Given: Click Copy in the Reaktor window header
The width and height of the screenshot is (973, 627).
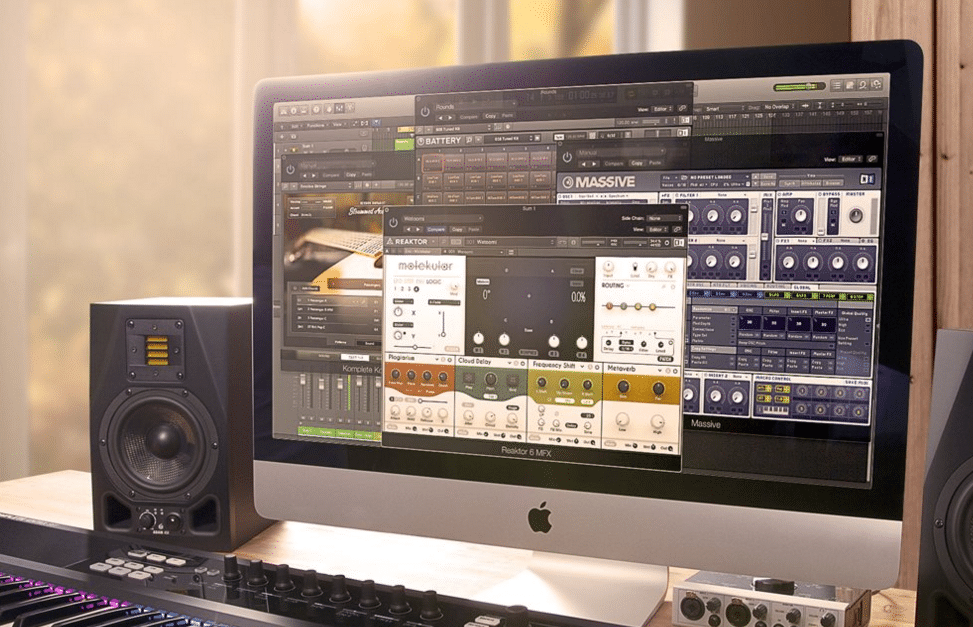Looking at the screenshot, I should (457, 230).
